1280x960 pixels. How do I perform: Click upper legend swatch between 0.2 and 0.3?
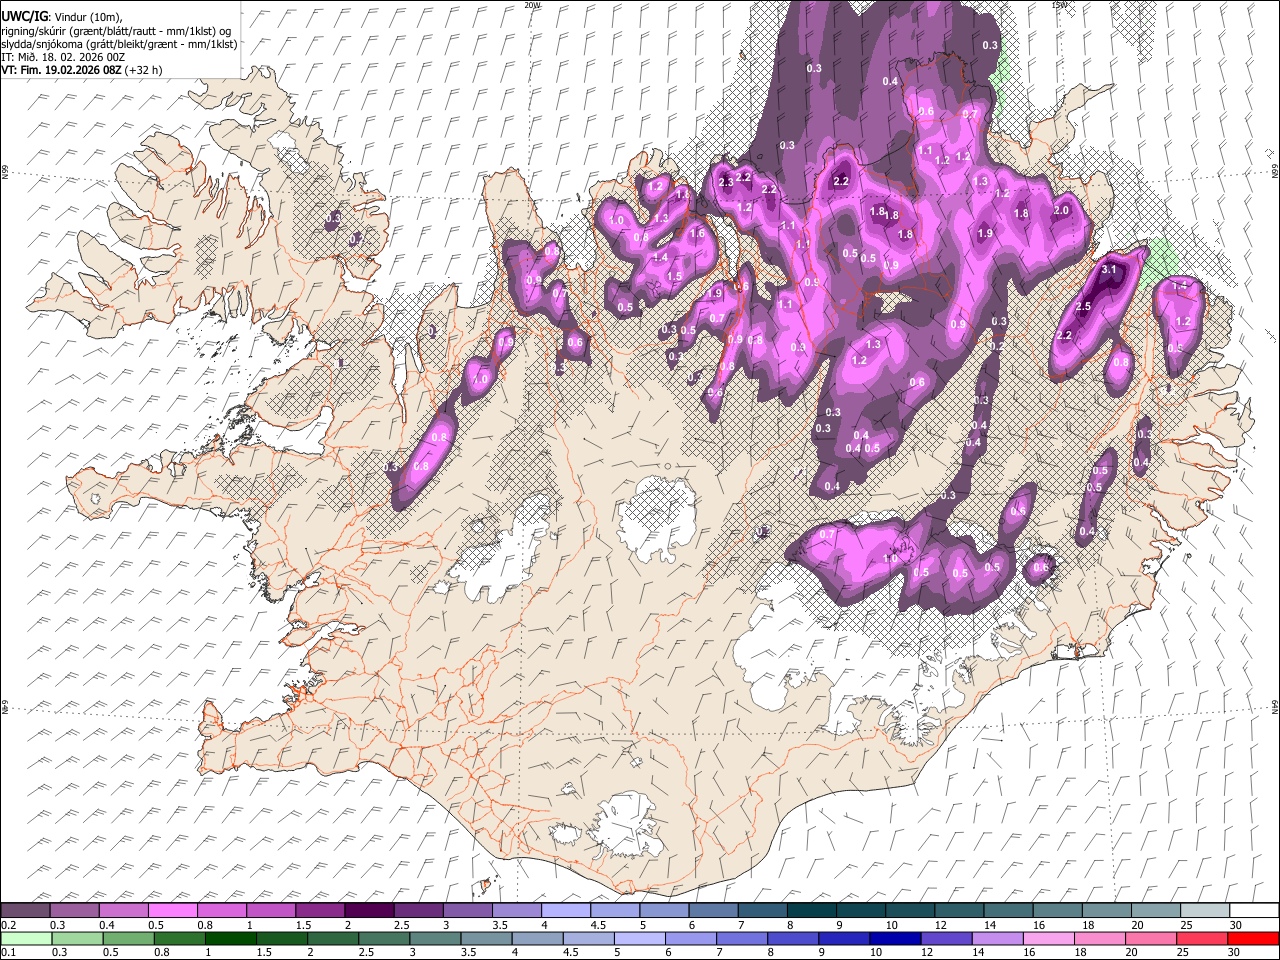coord(25,911)
